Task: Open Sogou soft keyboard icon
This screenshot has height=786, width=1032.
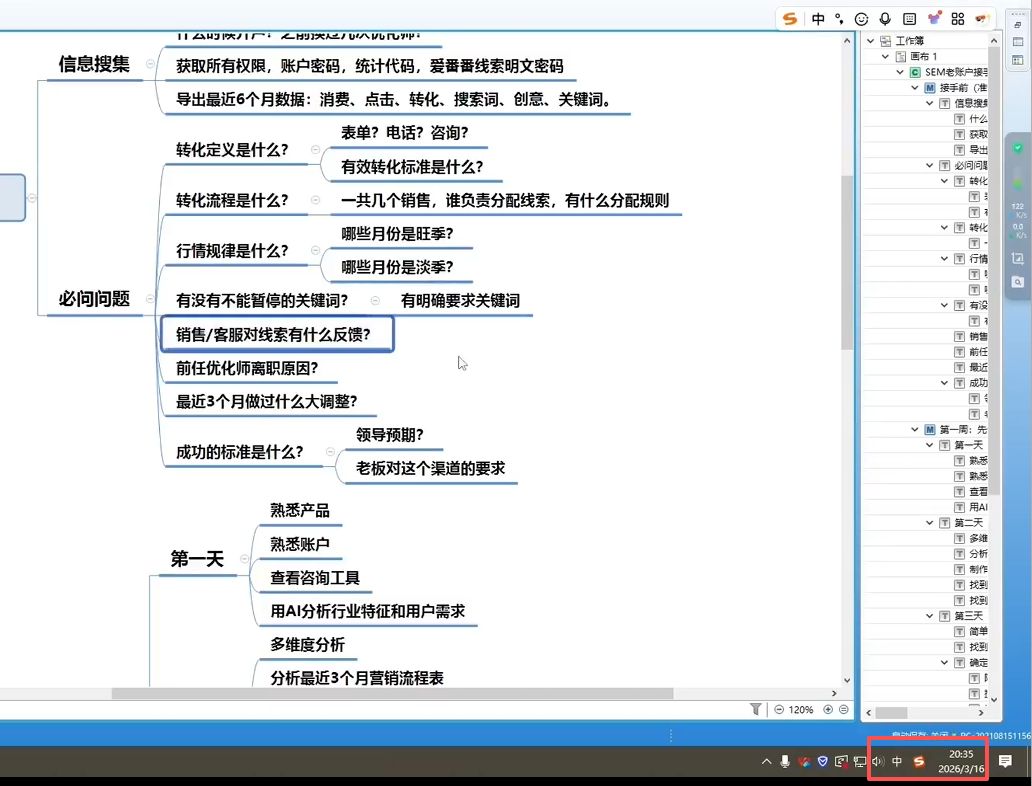Action: (x=909, y=19)
